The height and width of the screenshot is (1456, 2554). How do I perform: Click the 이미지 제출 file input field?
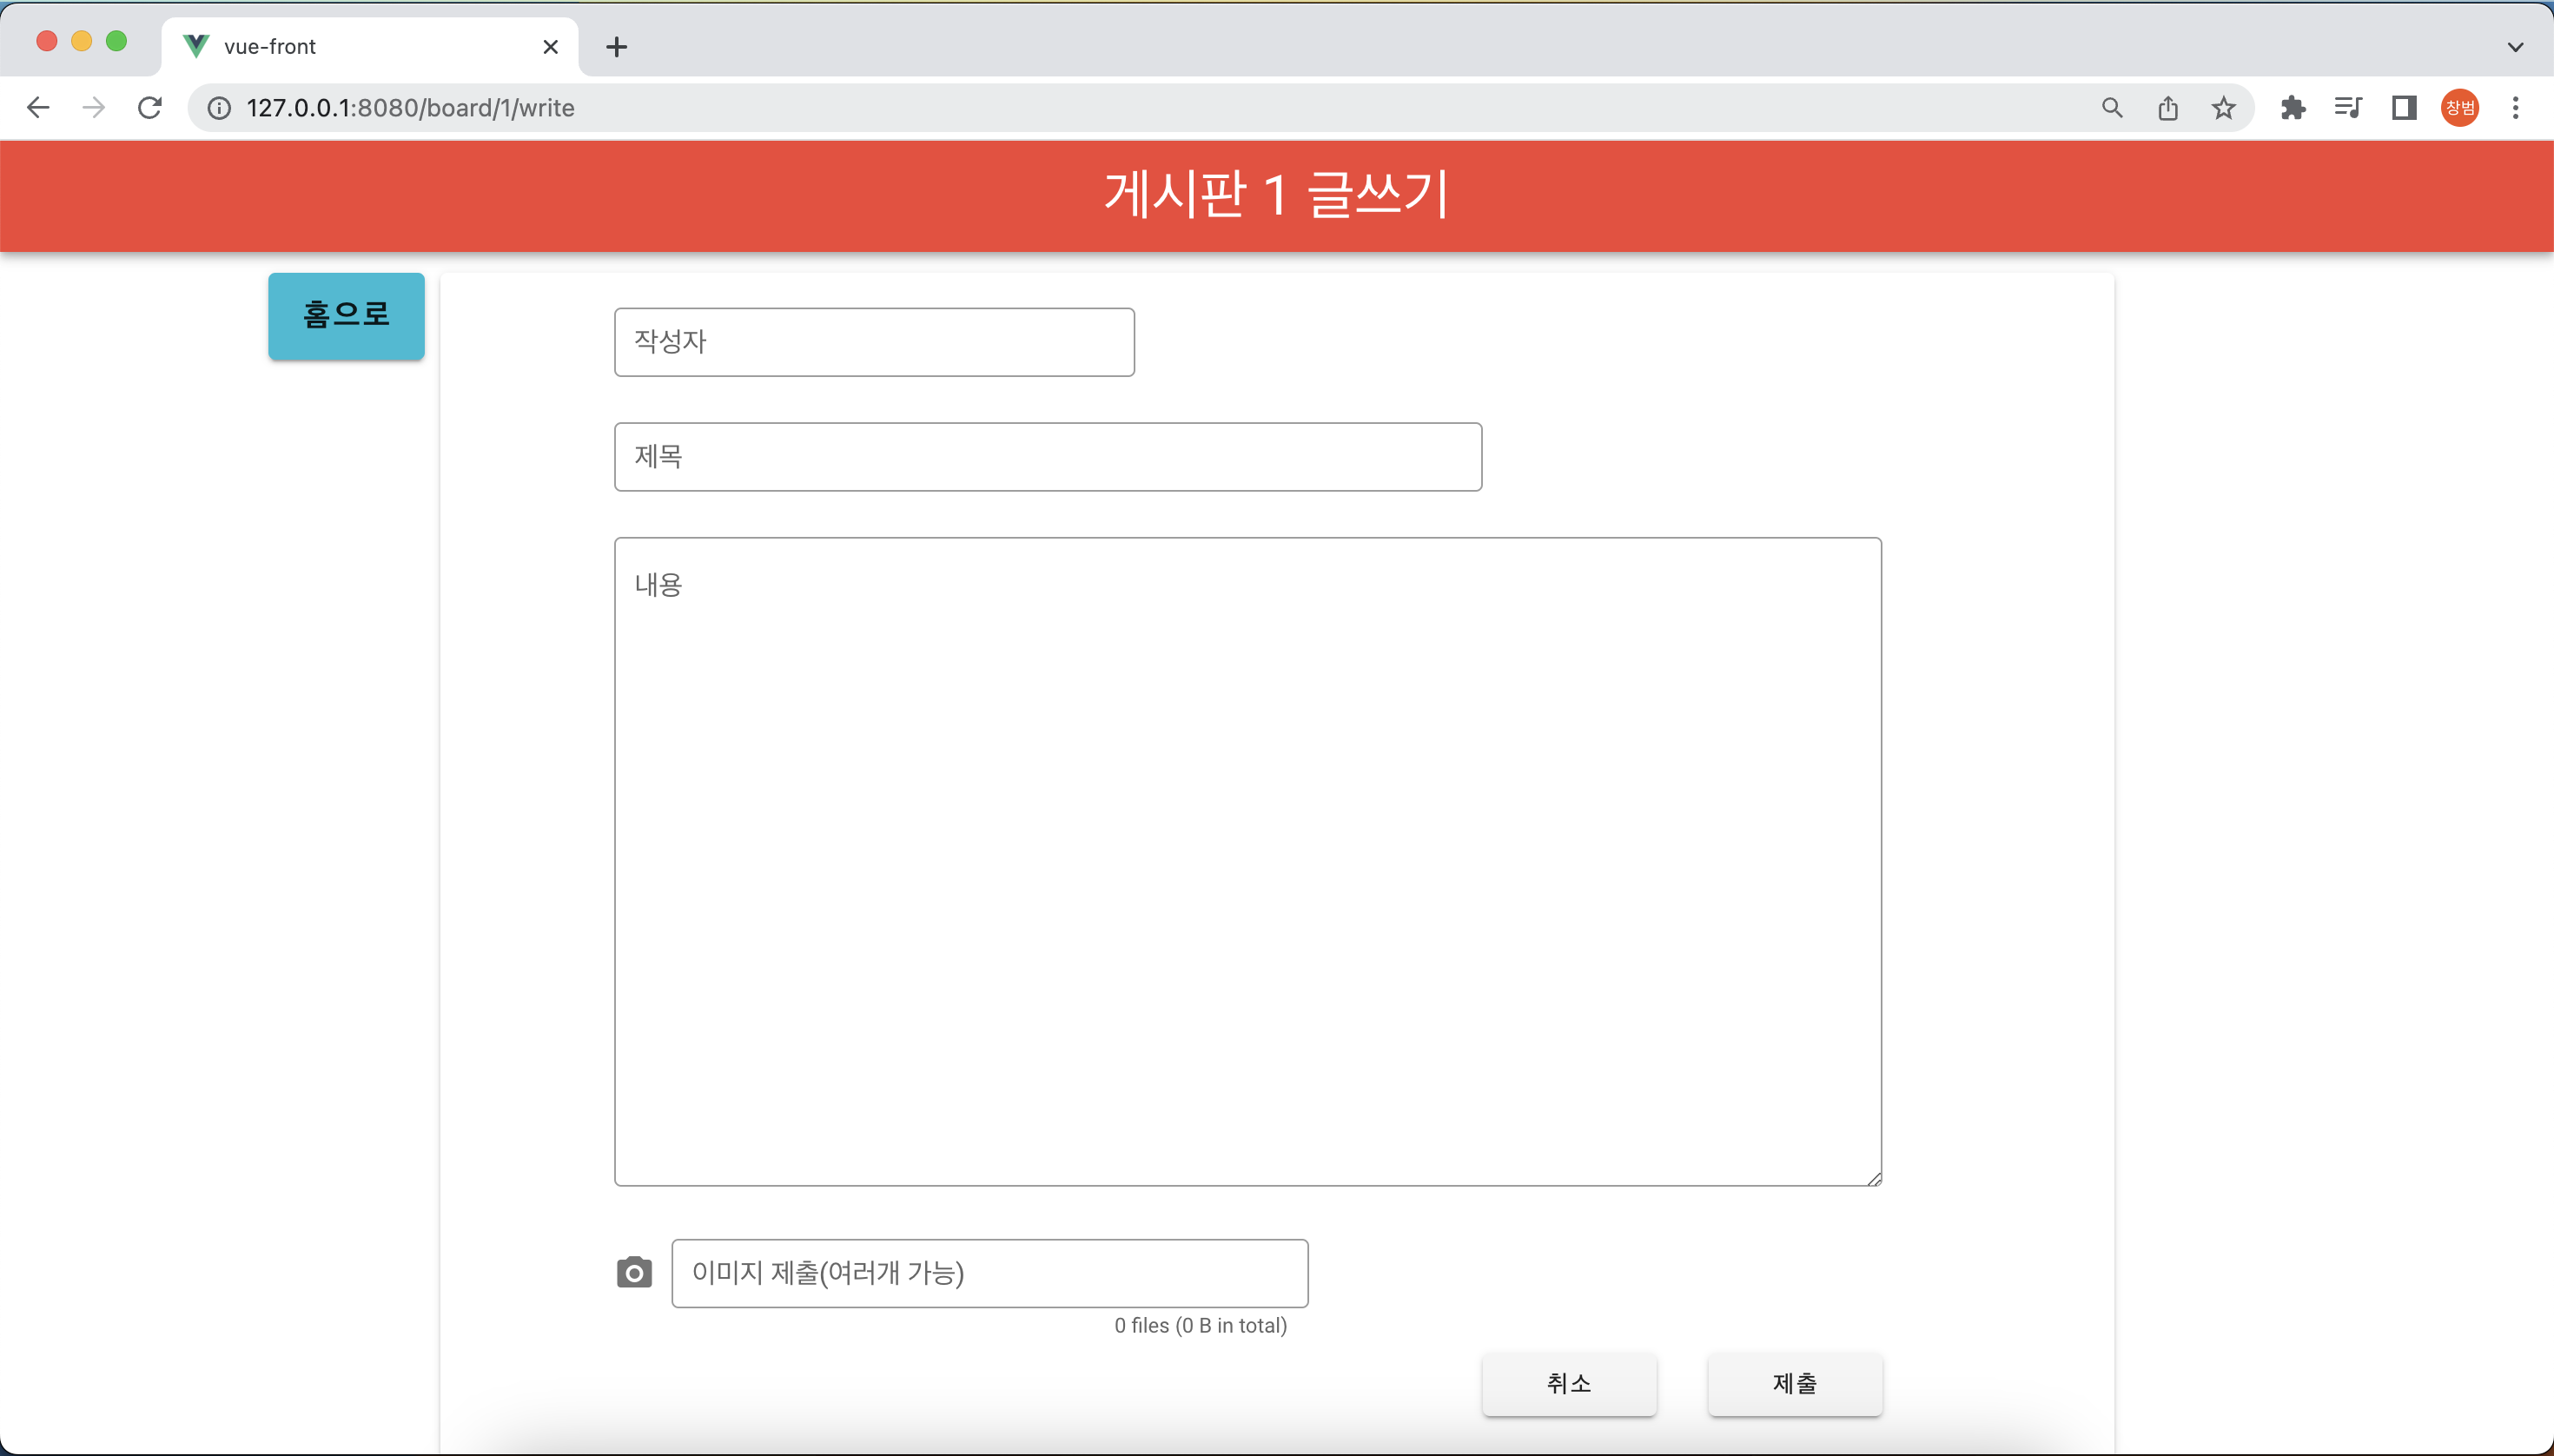point(989,1273)
